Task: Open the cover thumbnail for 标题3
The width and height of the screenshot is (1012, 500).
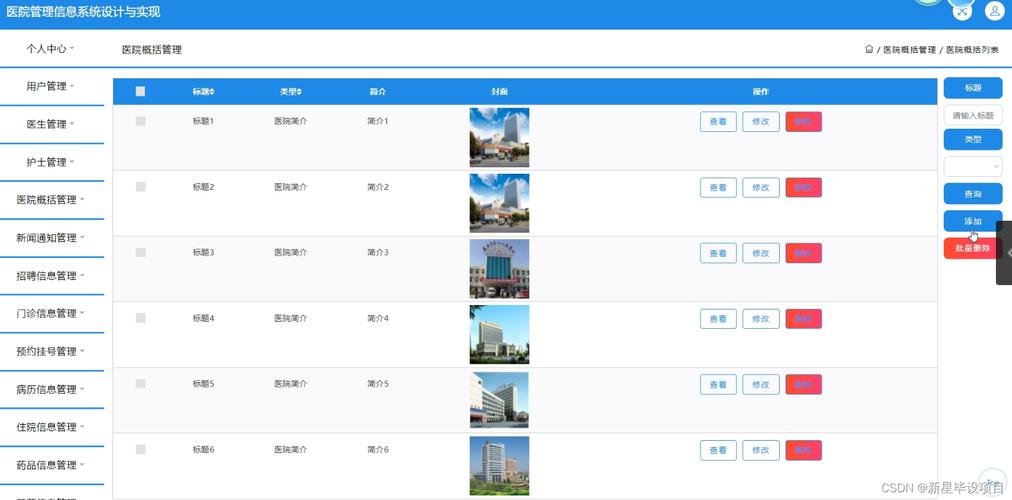Action: tap(499, 268)
